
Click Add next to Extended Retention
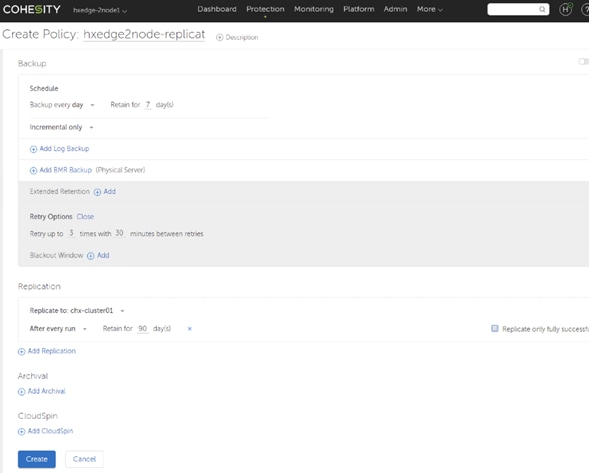(x=110, y=192)
